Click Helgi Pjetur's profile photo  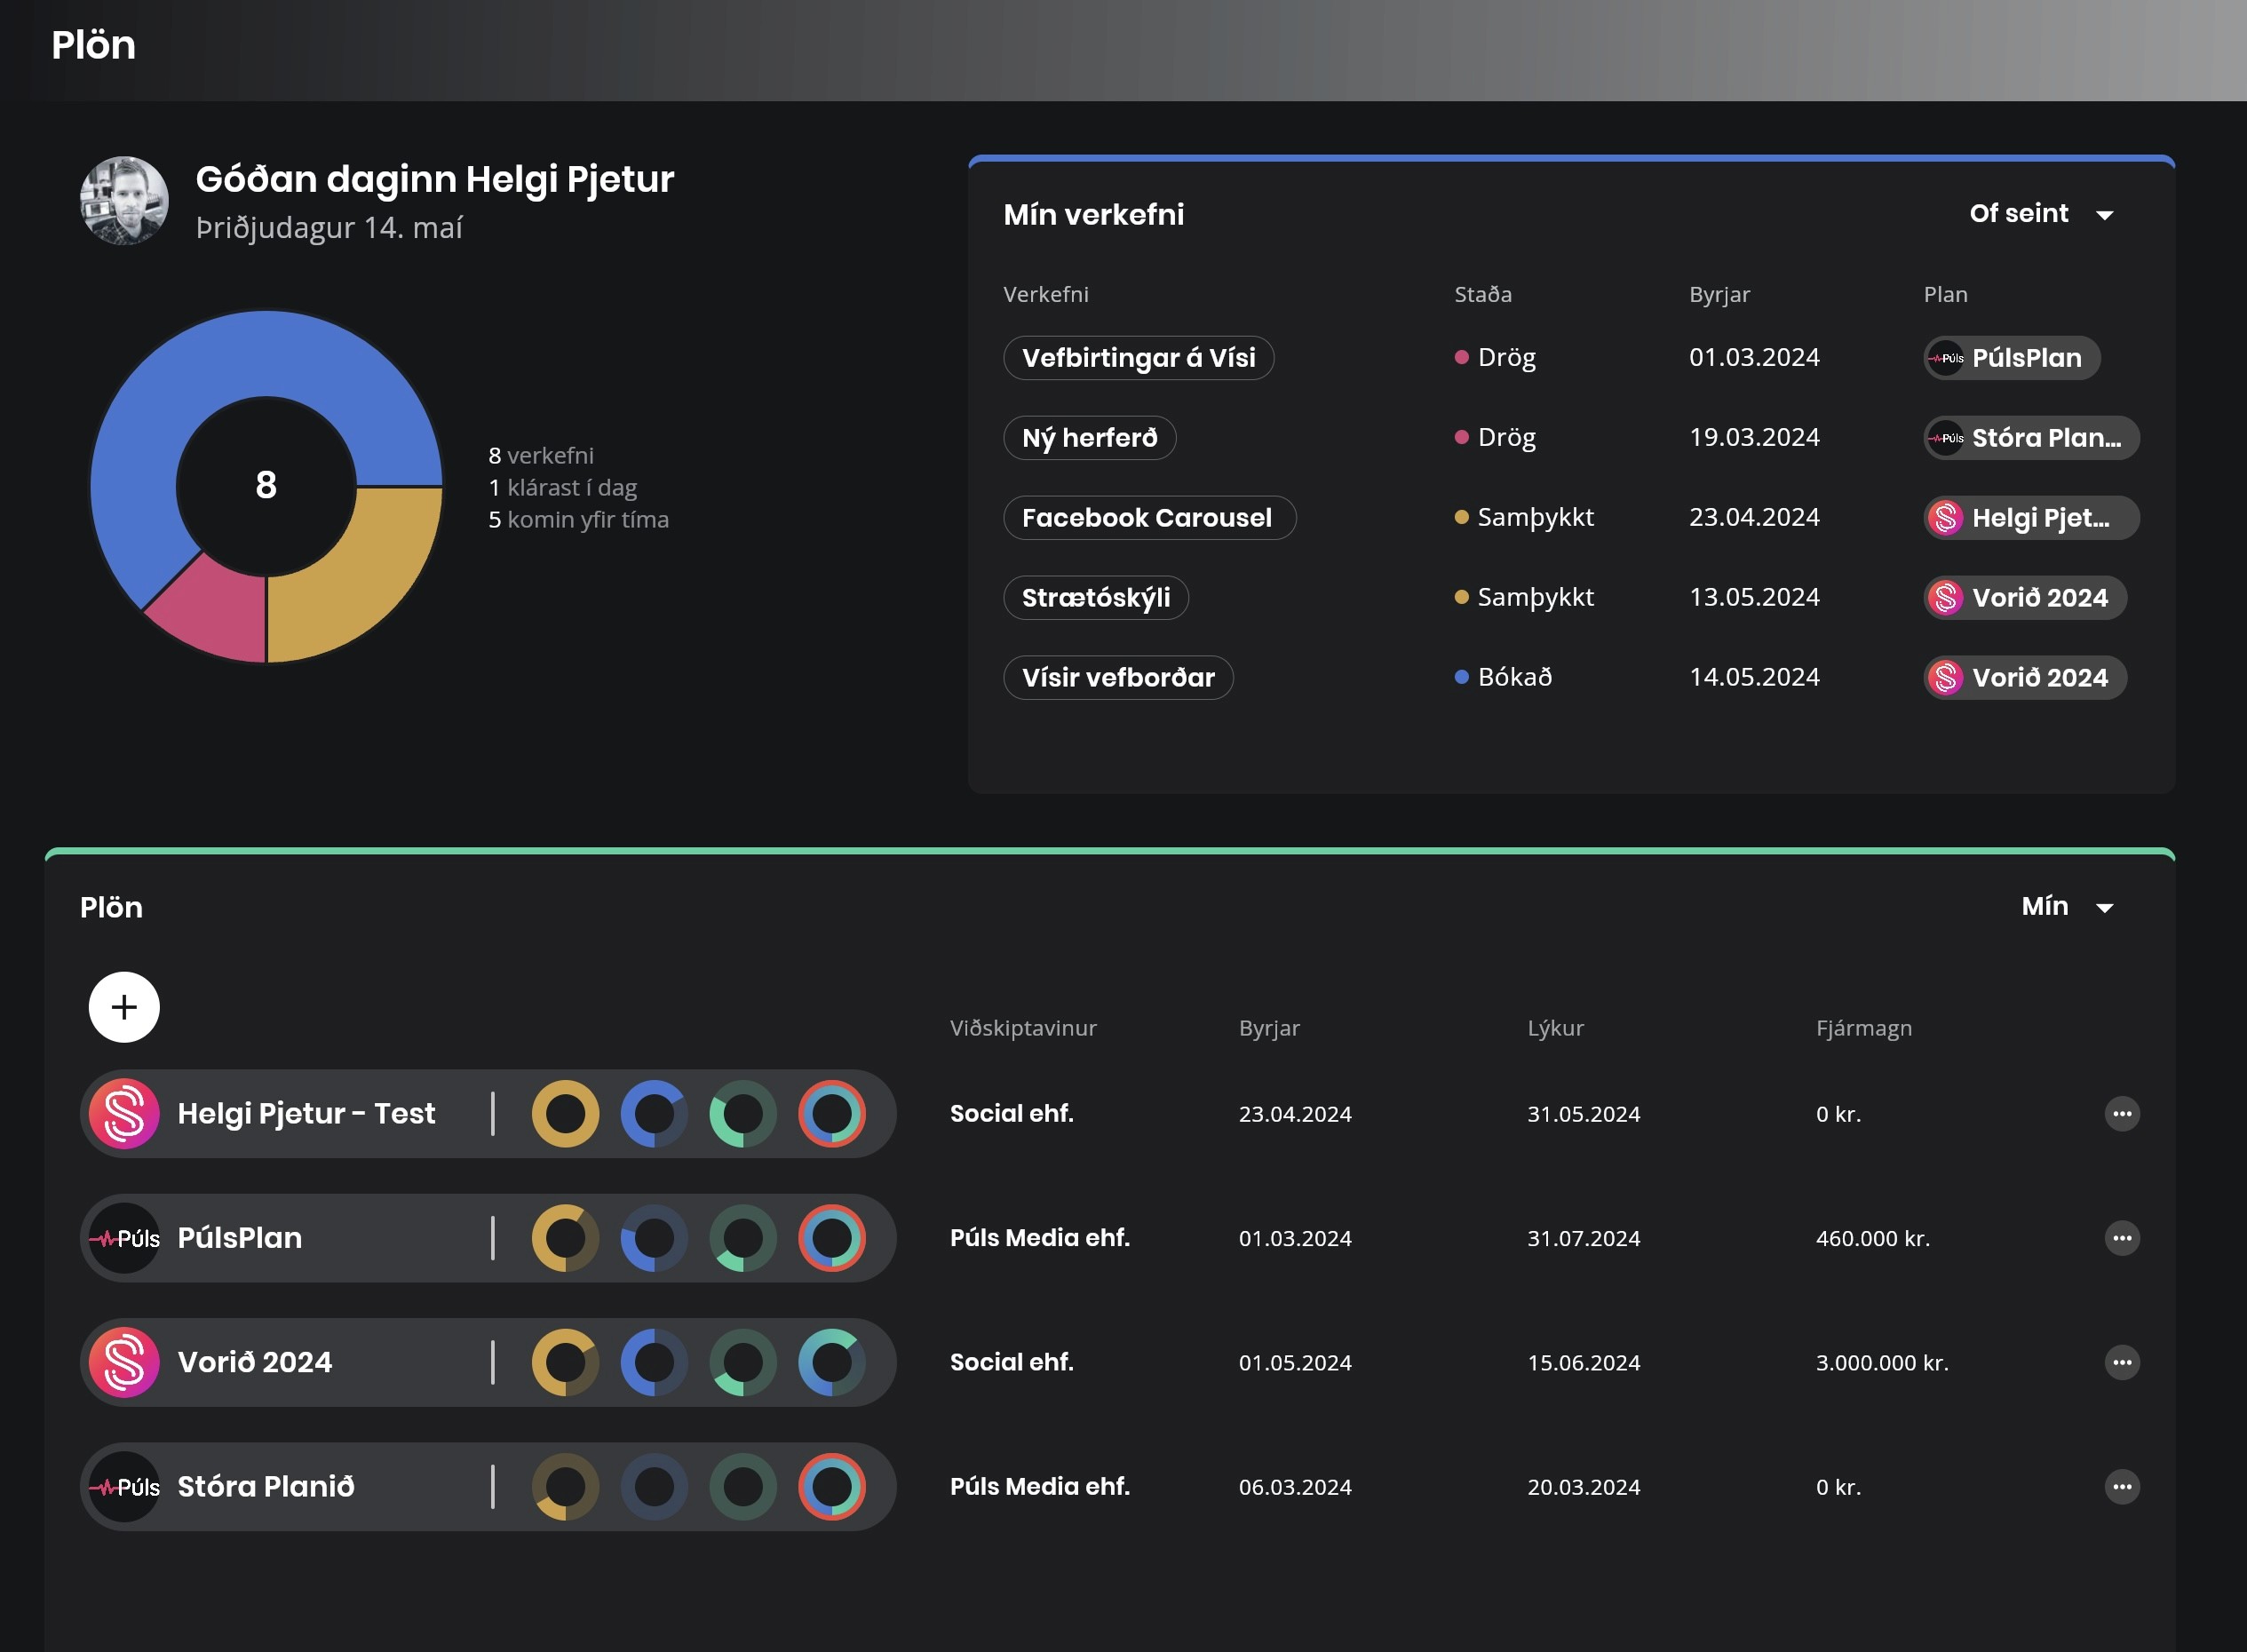(124, 201)
